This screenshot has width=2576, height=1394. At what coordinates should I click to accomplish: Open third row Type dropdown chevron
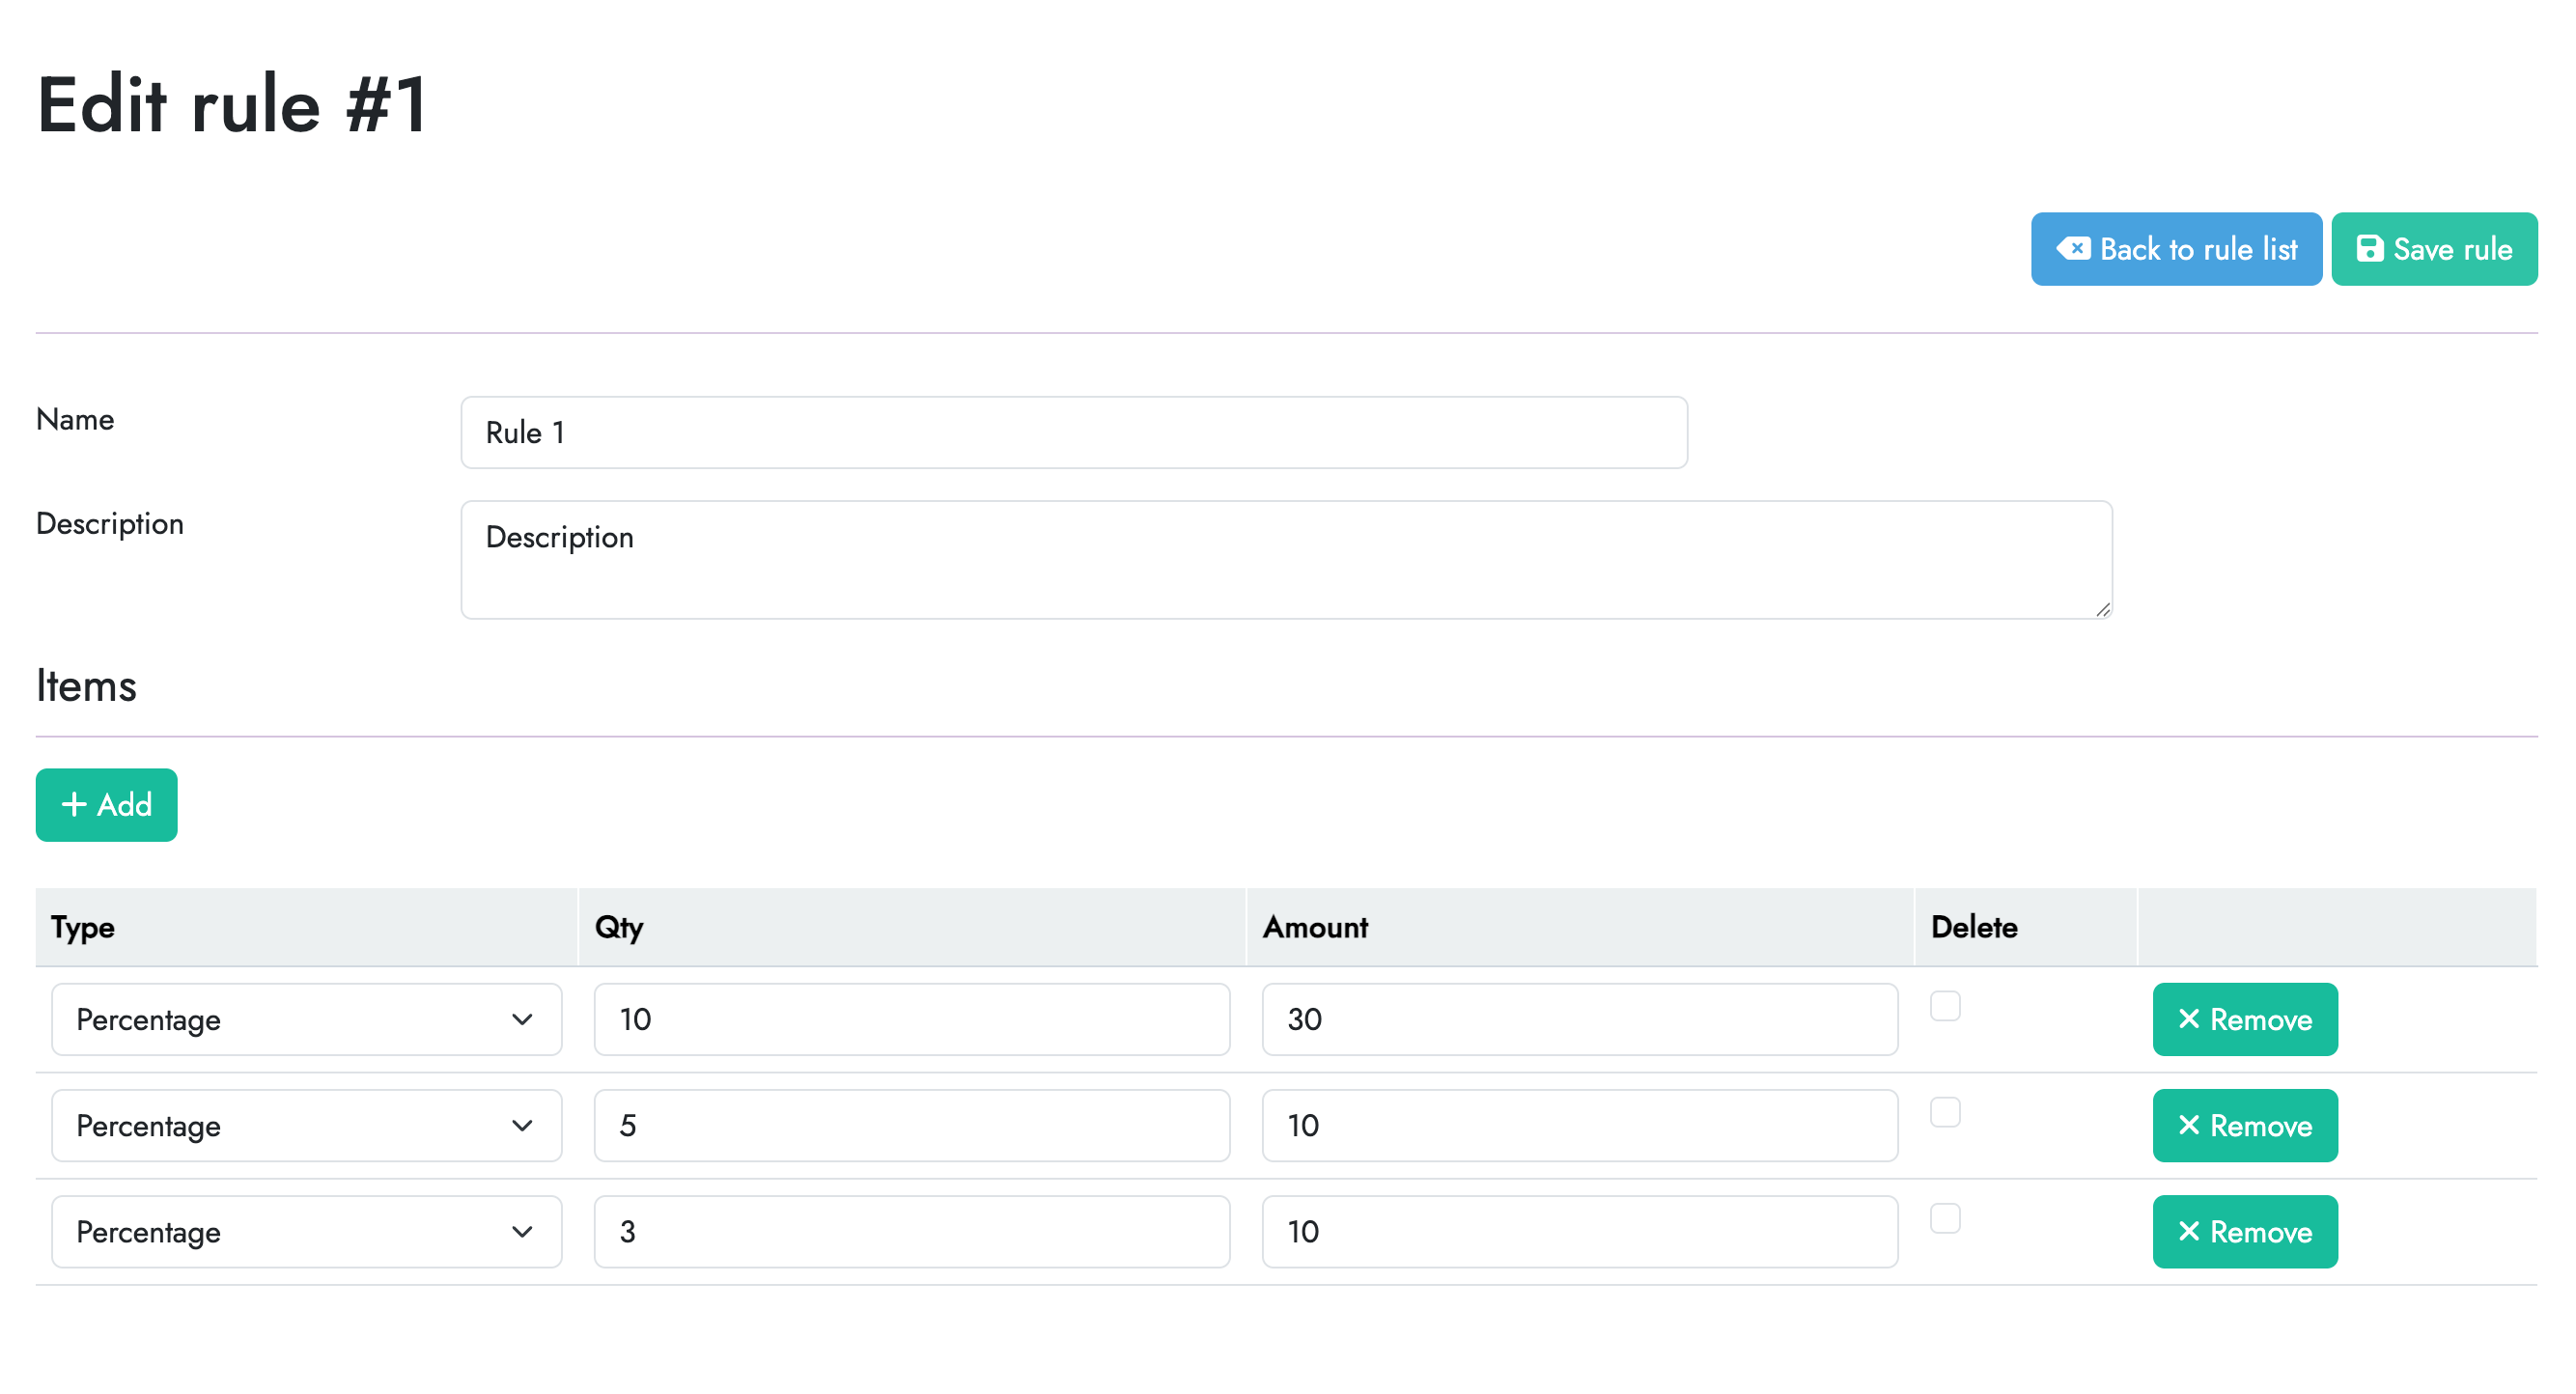click(521, 1231)
